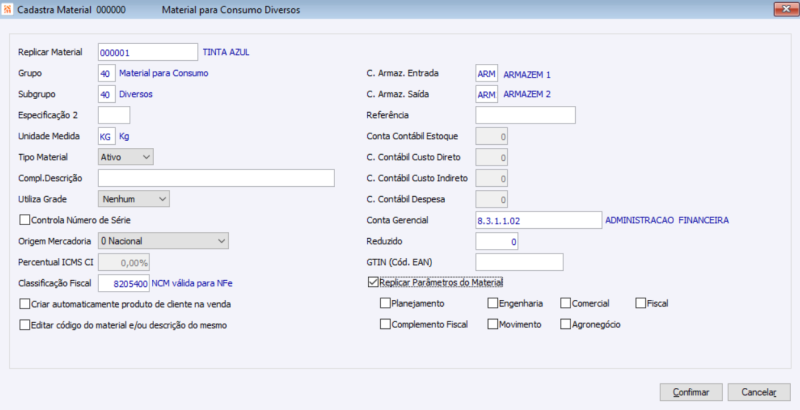Click NCM válida para NFe text
Viewport: 800px width, 410px height.
pos(192,283)
